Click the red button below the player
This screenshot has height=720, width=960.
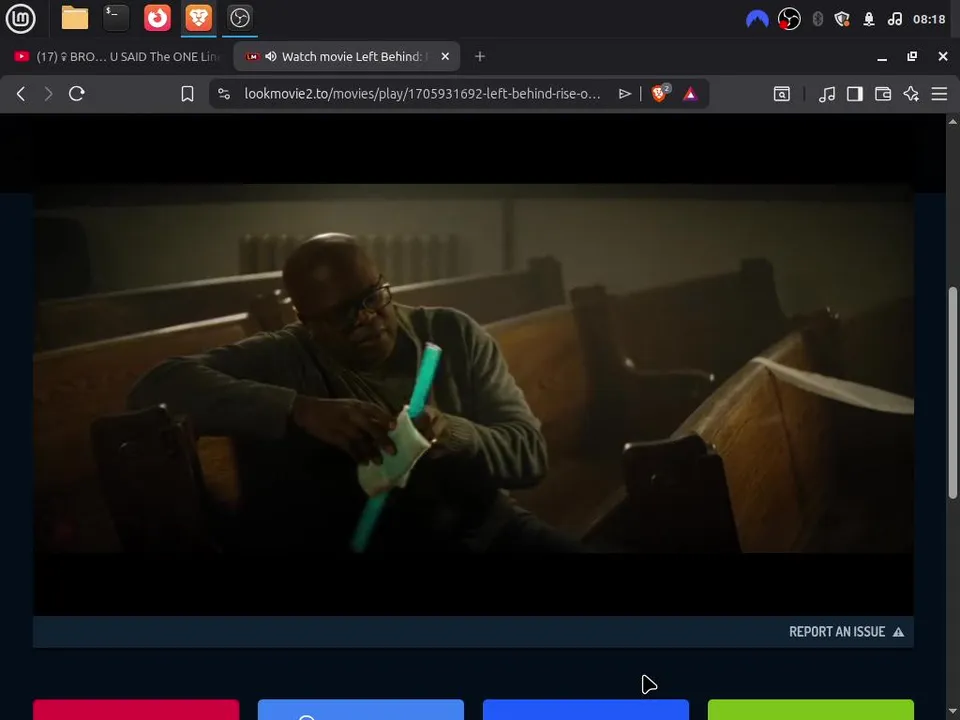click(x=136, y=710)
